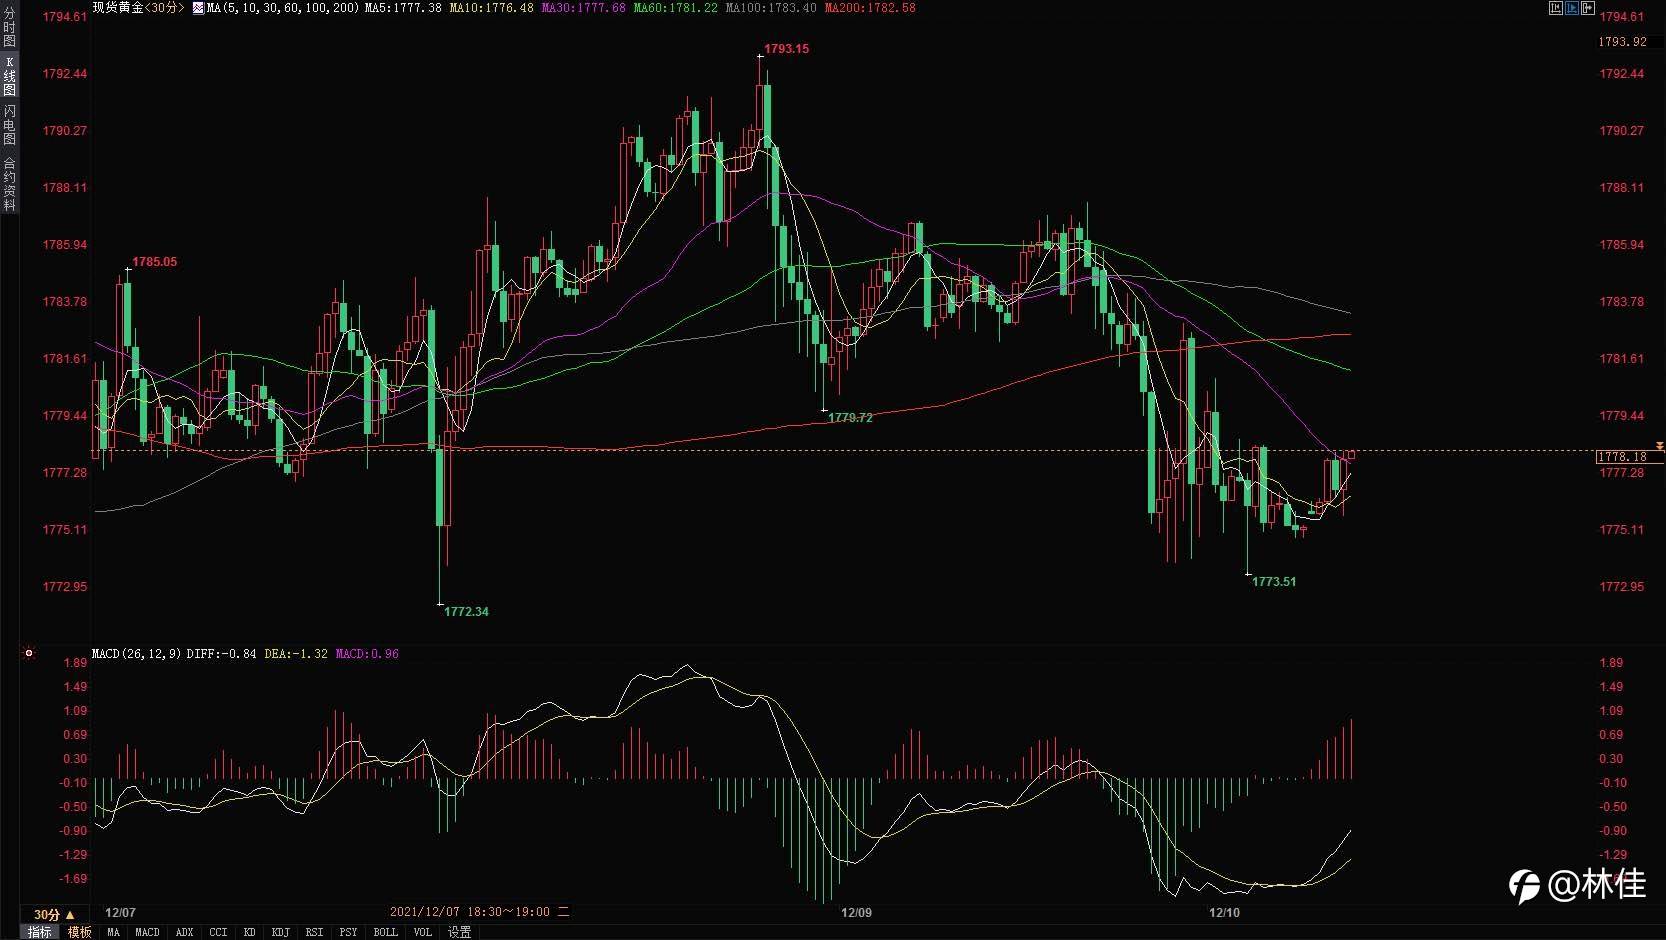Click the 1793.15 high price label
Viewport: 1666px width, 940px height.
786,49
